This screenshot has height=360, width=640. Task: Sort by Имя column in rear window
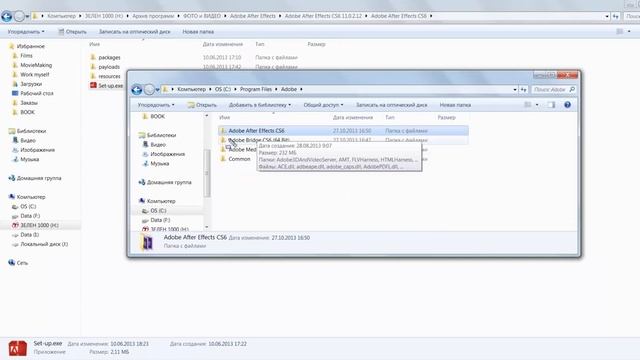click(95, 44)
